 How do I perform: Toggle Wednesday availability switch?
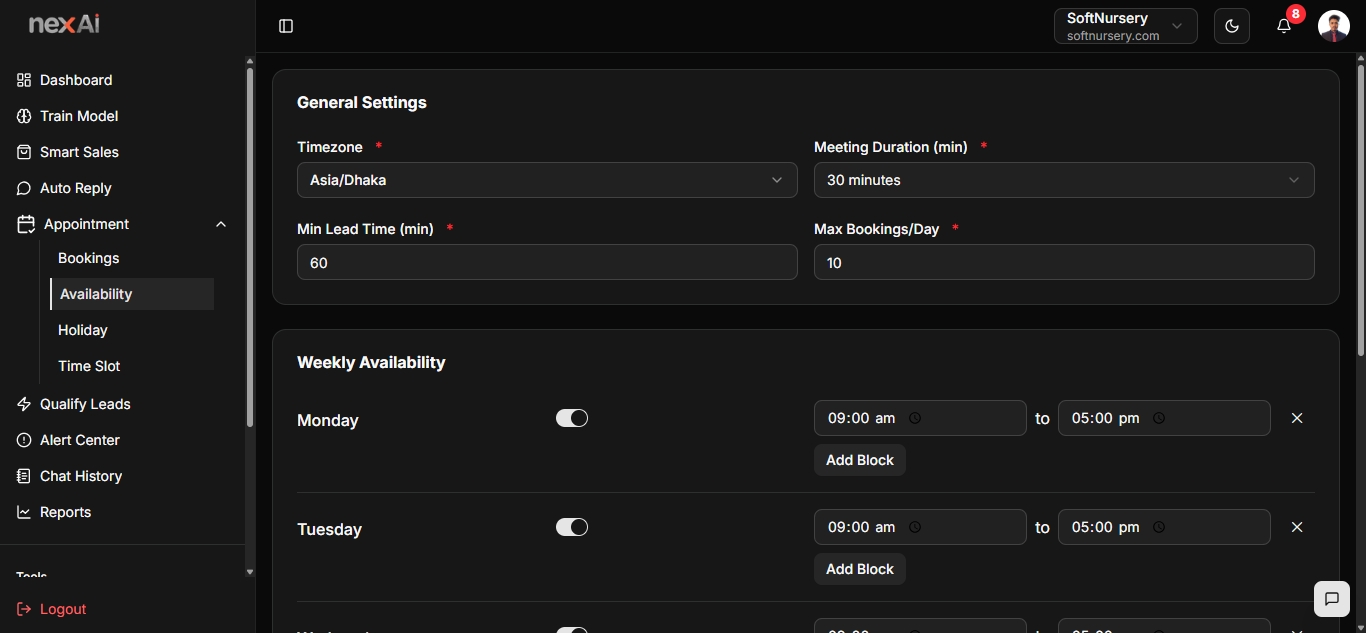tap(572, 630)
